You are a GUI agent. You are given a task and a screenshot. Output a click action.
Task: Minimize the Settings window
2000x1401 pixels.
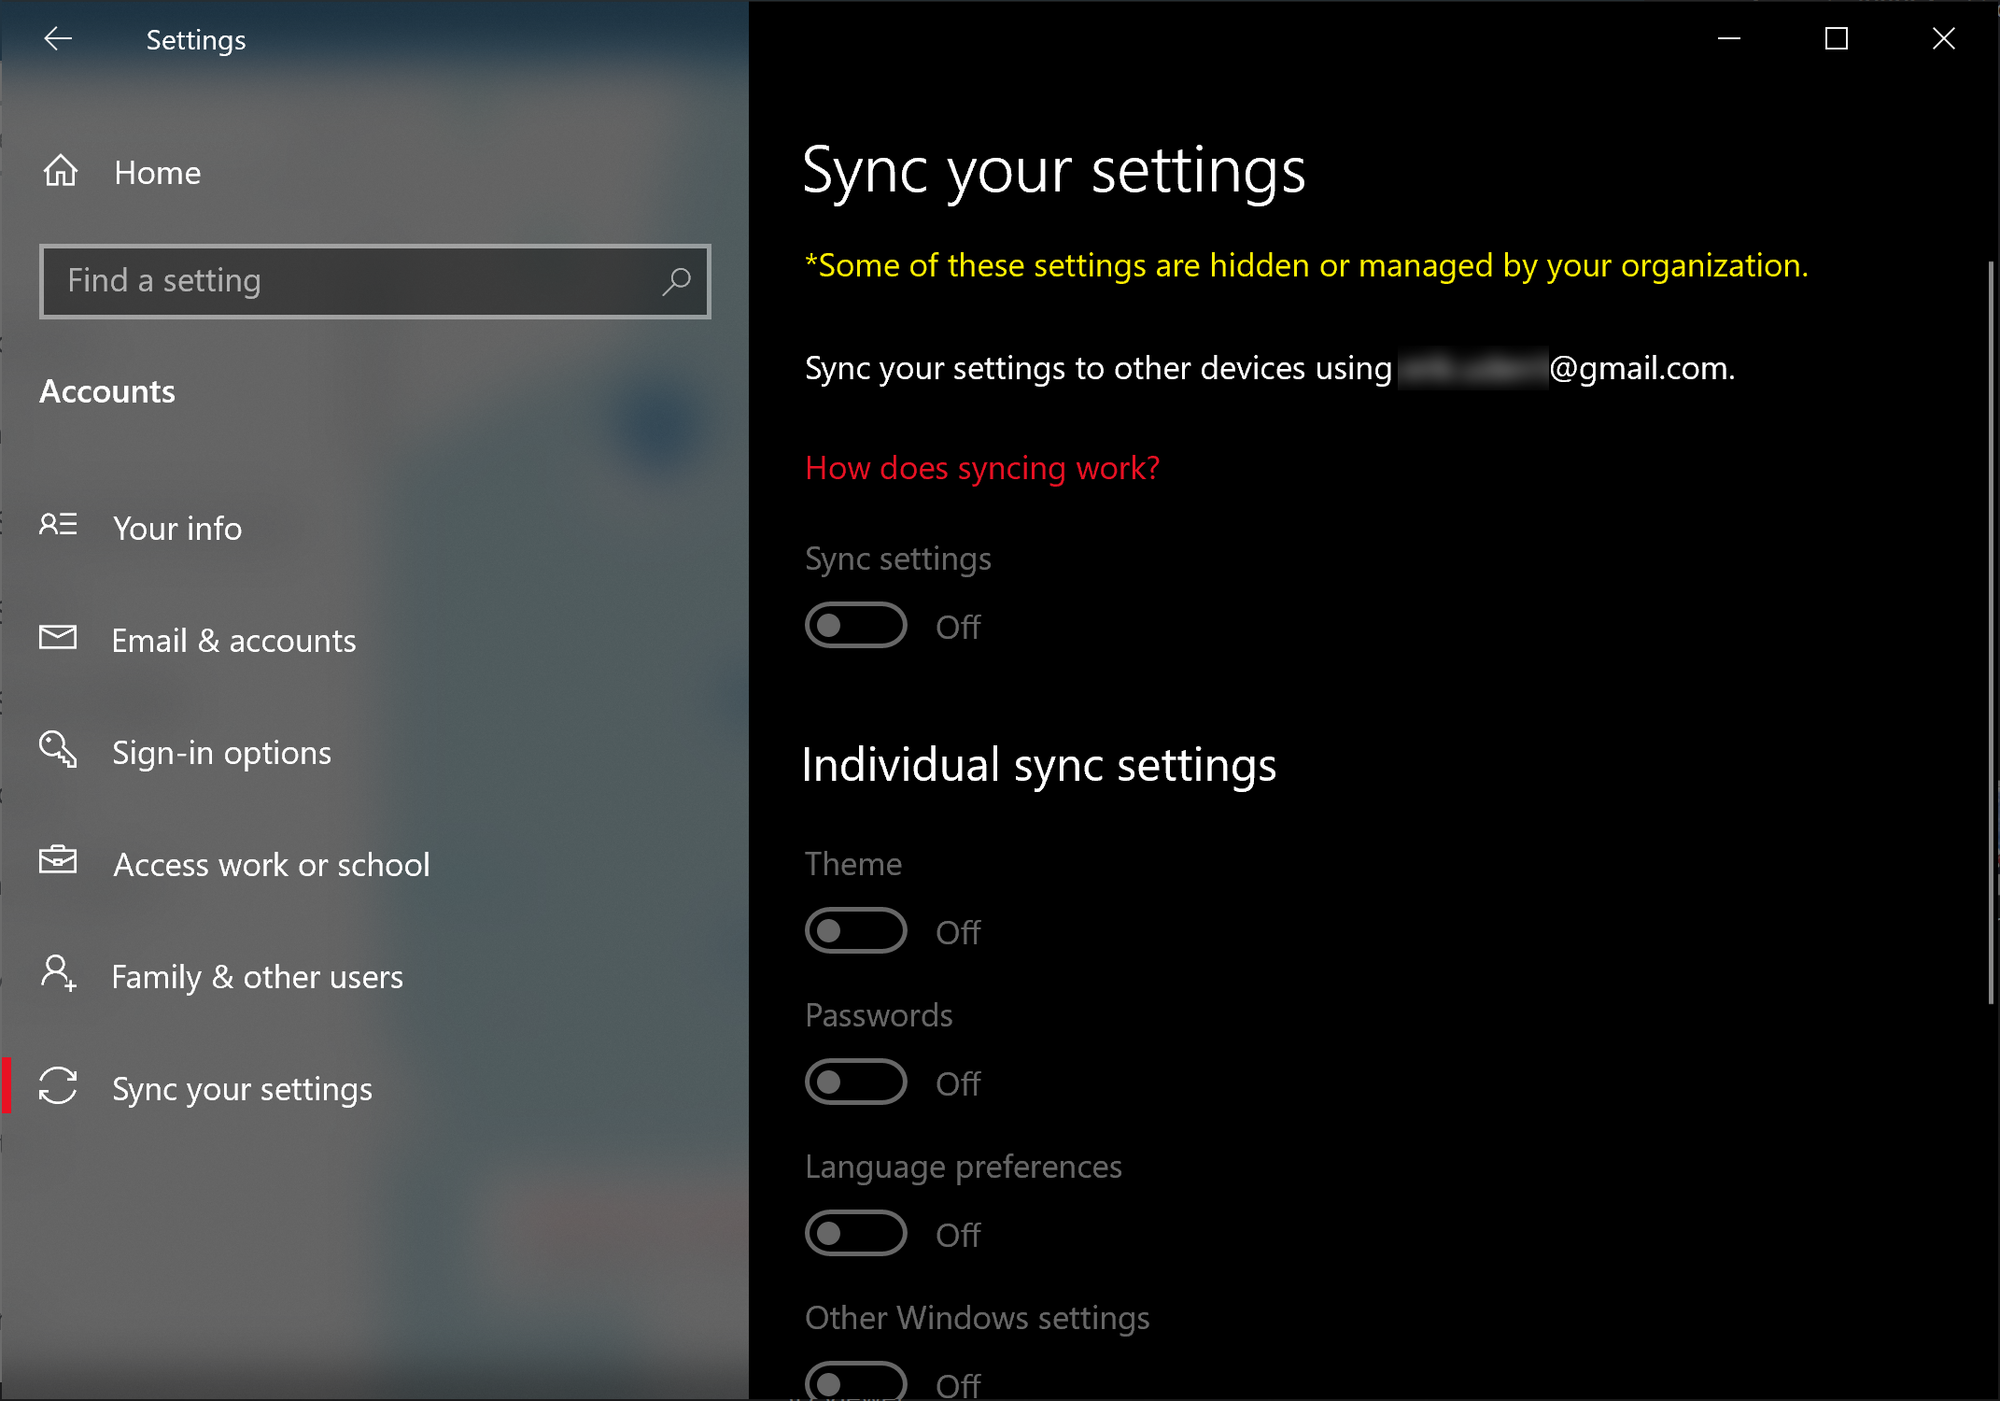(x=1729, y=39)
